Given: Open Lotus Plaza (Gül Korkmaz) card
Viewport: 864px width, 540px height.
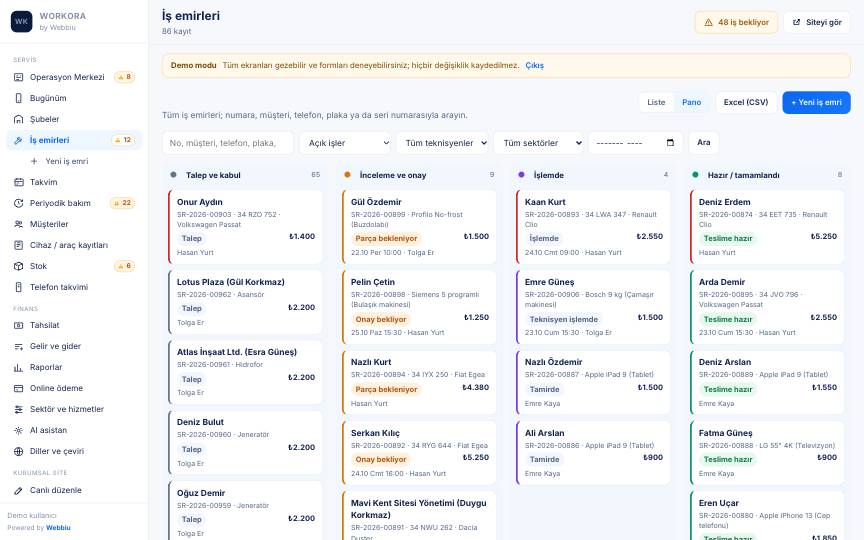Looking at the screenshot, I should click(x=245, y=302).
